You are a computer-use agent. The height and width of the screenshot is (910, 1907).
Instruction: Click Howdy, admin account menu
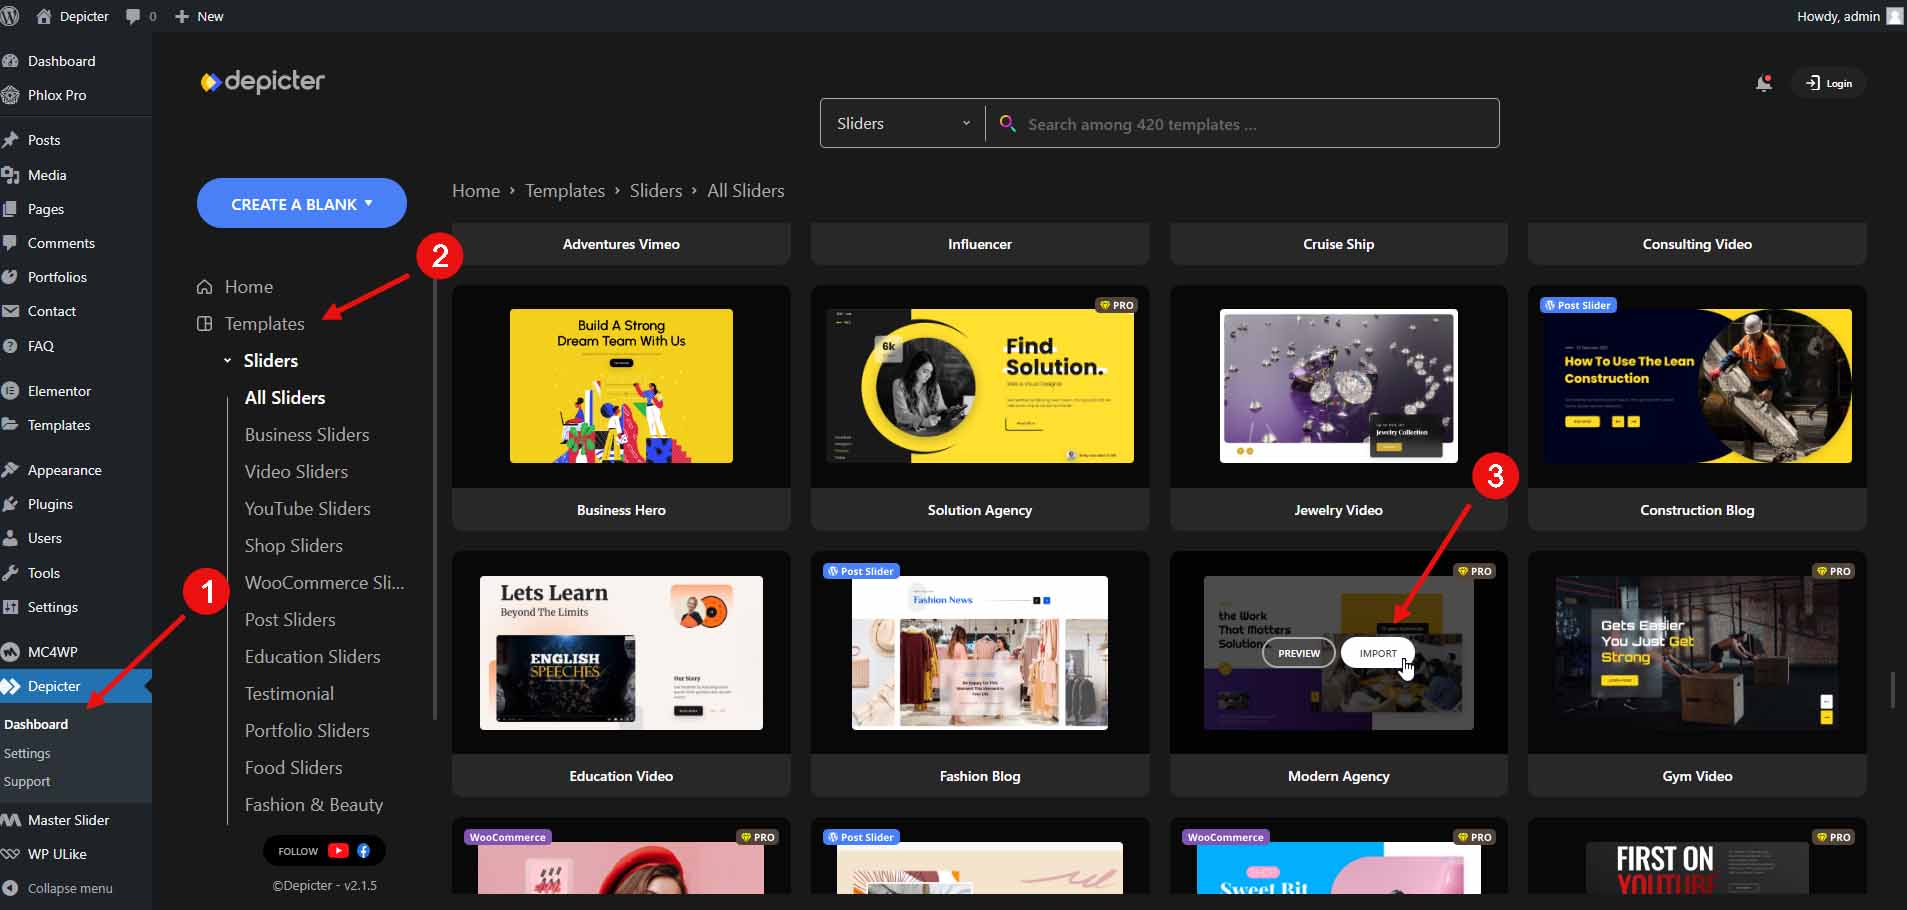(1849, 16)
